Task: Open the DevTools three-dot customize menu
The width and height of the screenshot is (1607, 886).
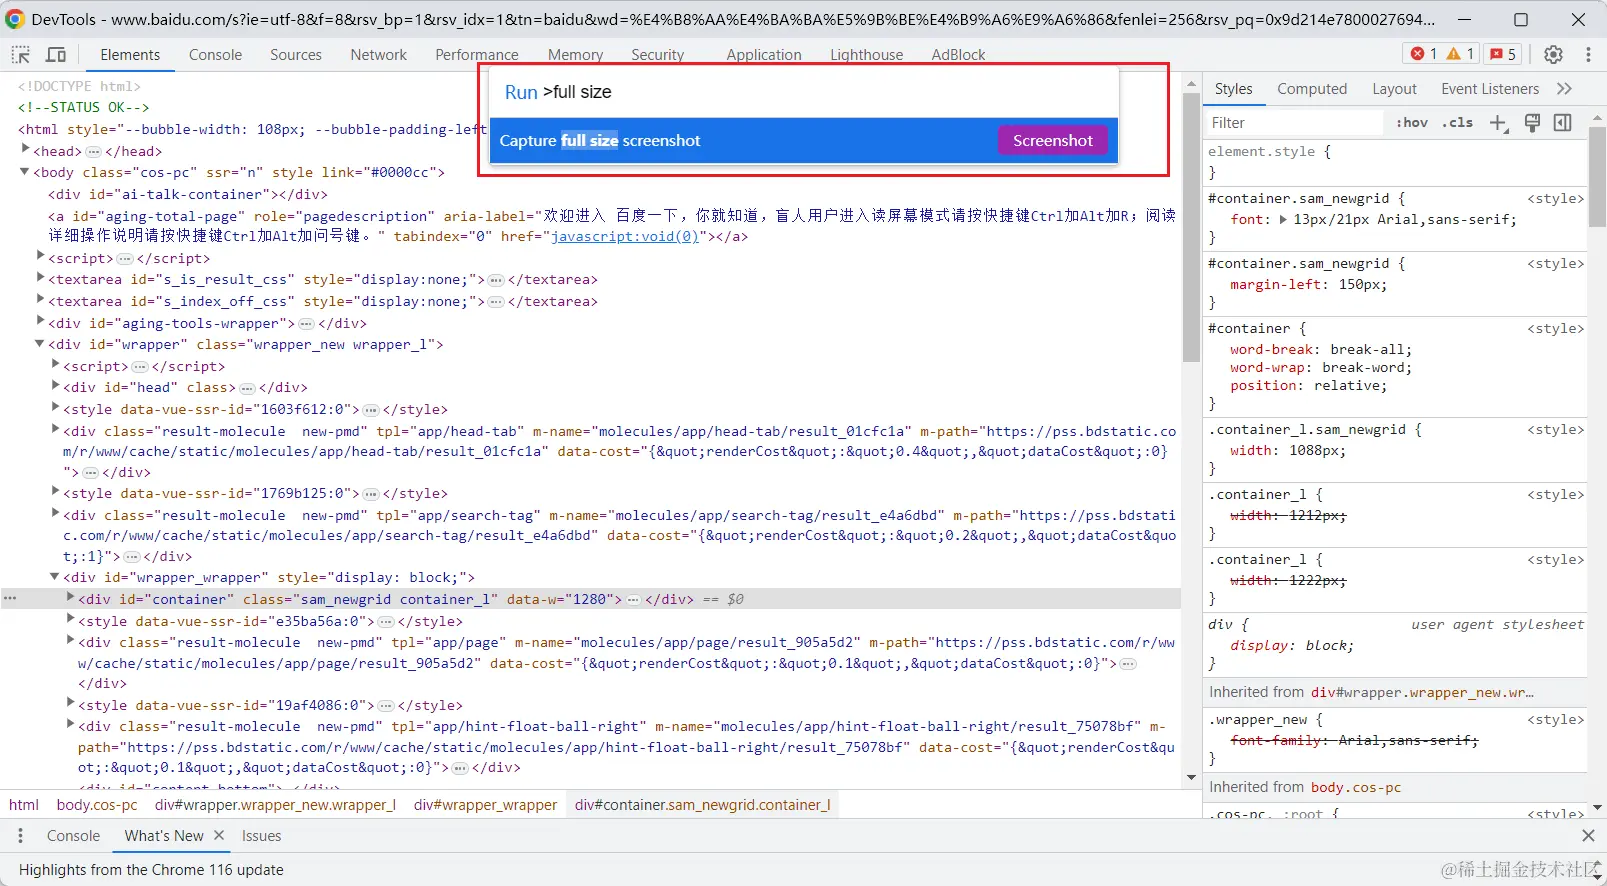Action: [x=1588, y=54]
